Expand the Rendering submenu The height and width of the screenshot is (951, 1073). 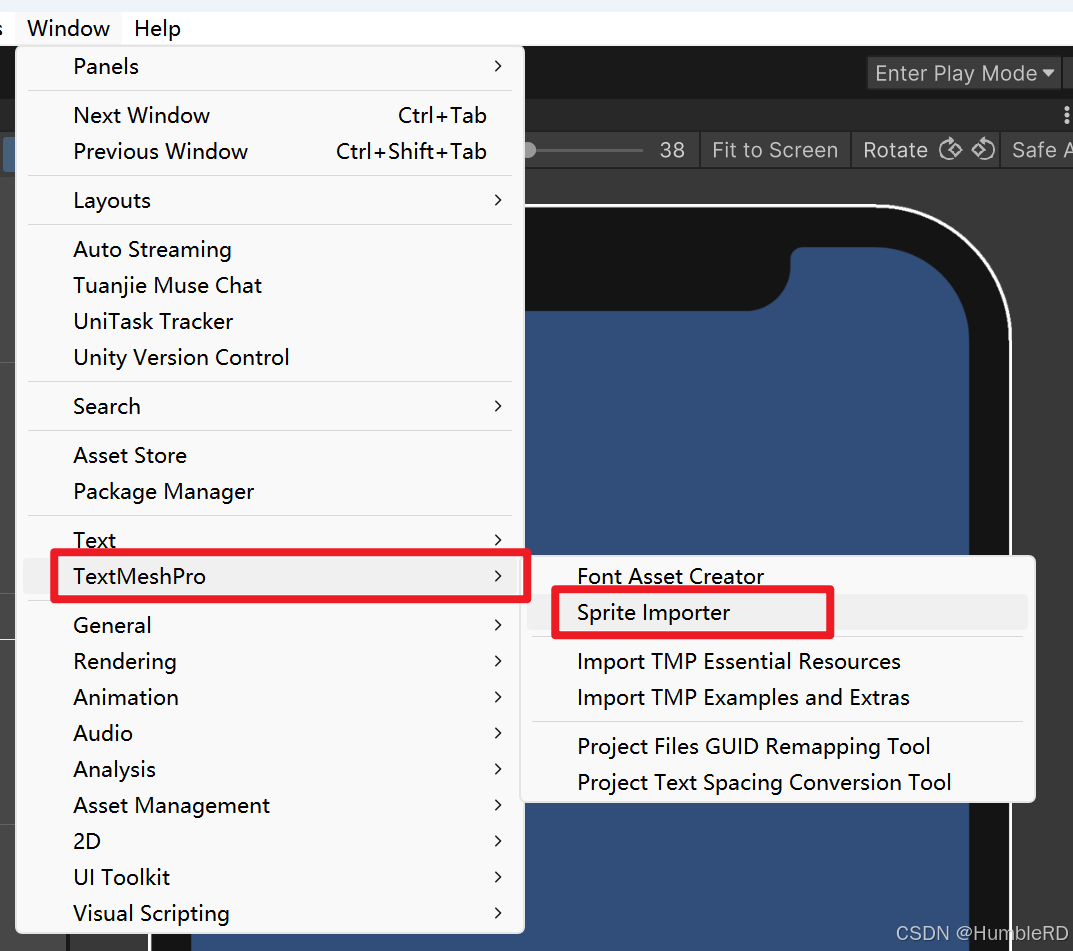click(x=270, y=661)
